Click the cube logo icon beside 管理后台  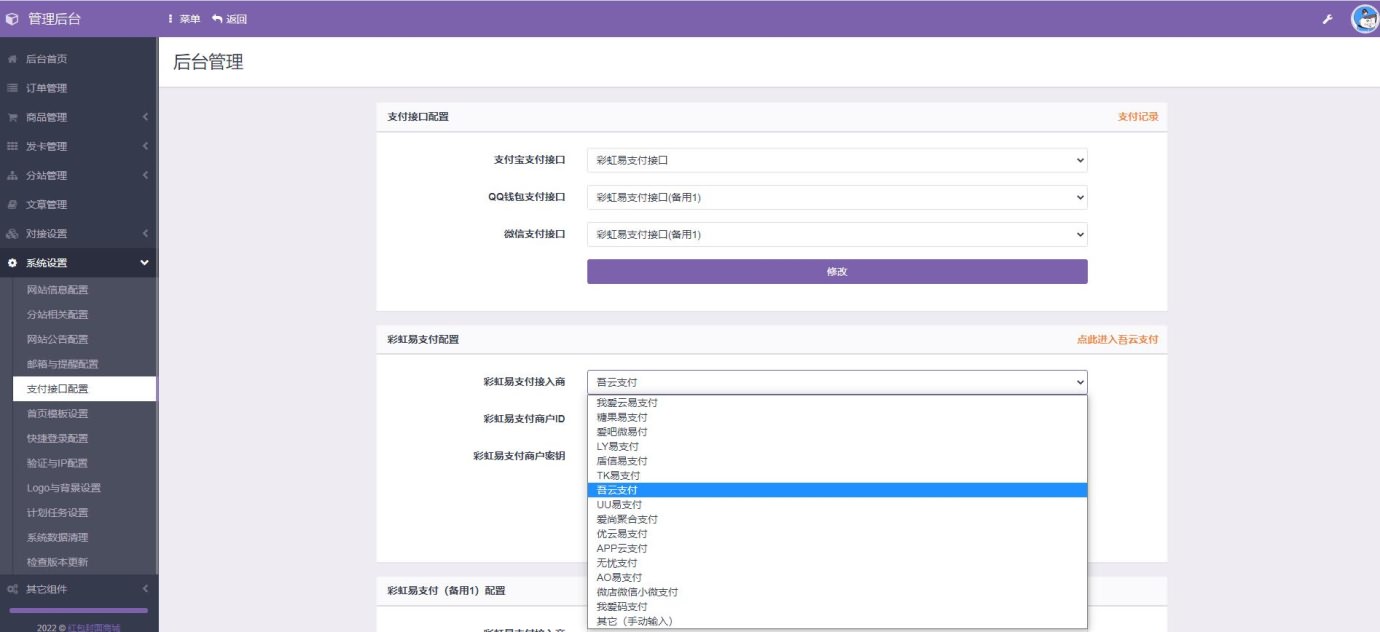point(12,19)
